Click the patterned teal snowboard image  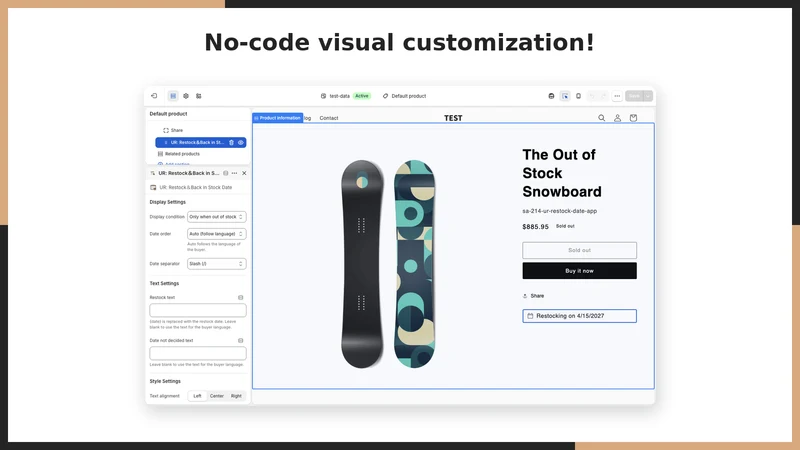(414, 264)
